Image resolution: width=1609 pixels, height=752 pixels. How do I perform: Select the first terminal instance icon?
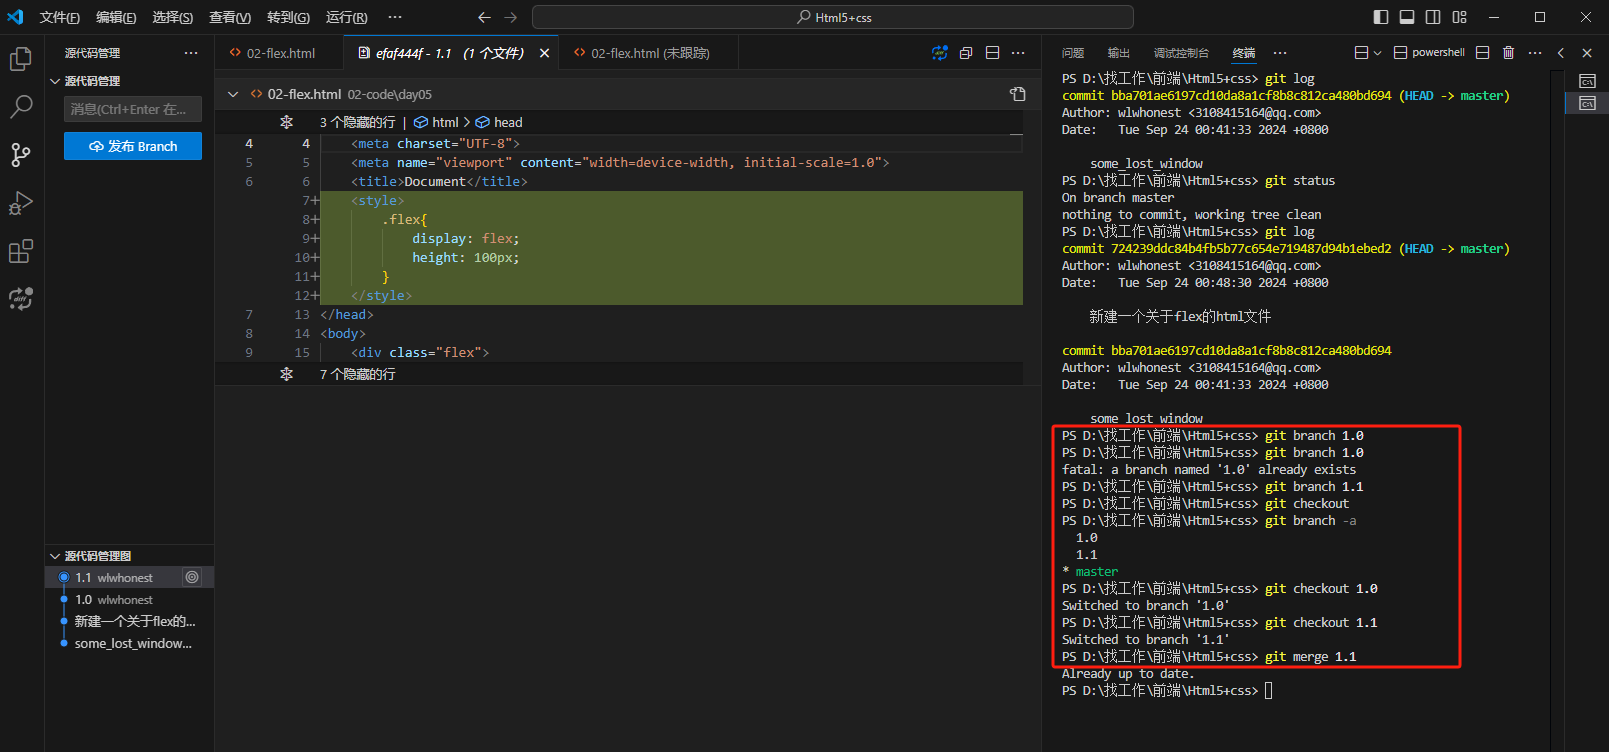(1587, 81)
